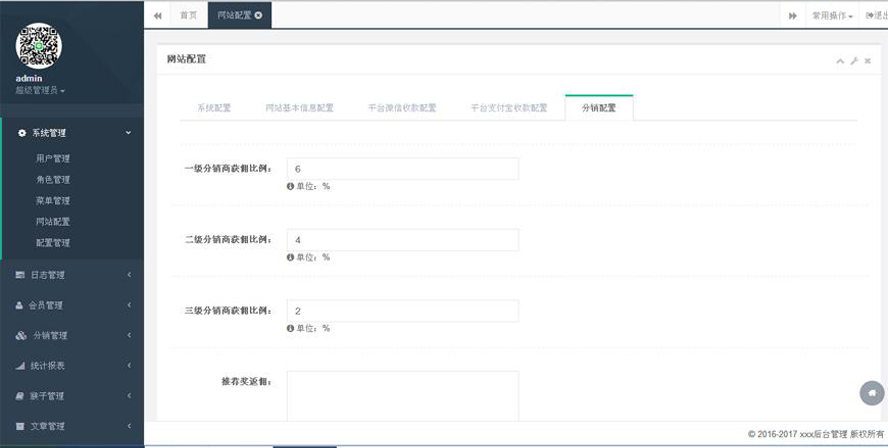
Task: Click the 帐子管理 icon
Action: tap(20, 396)
